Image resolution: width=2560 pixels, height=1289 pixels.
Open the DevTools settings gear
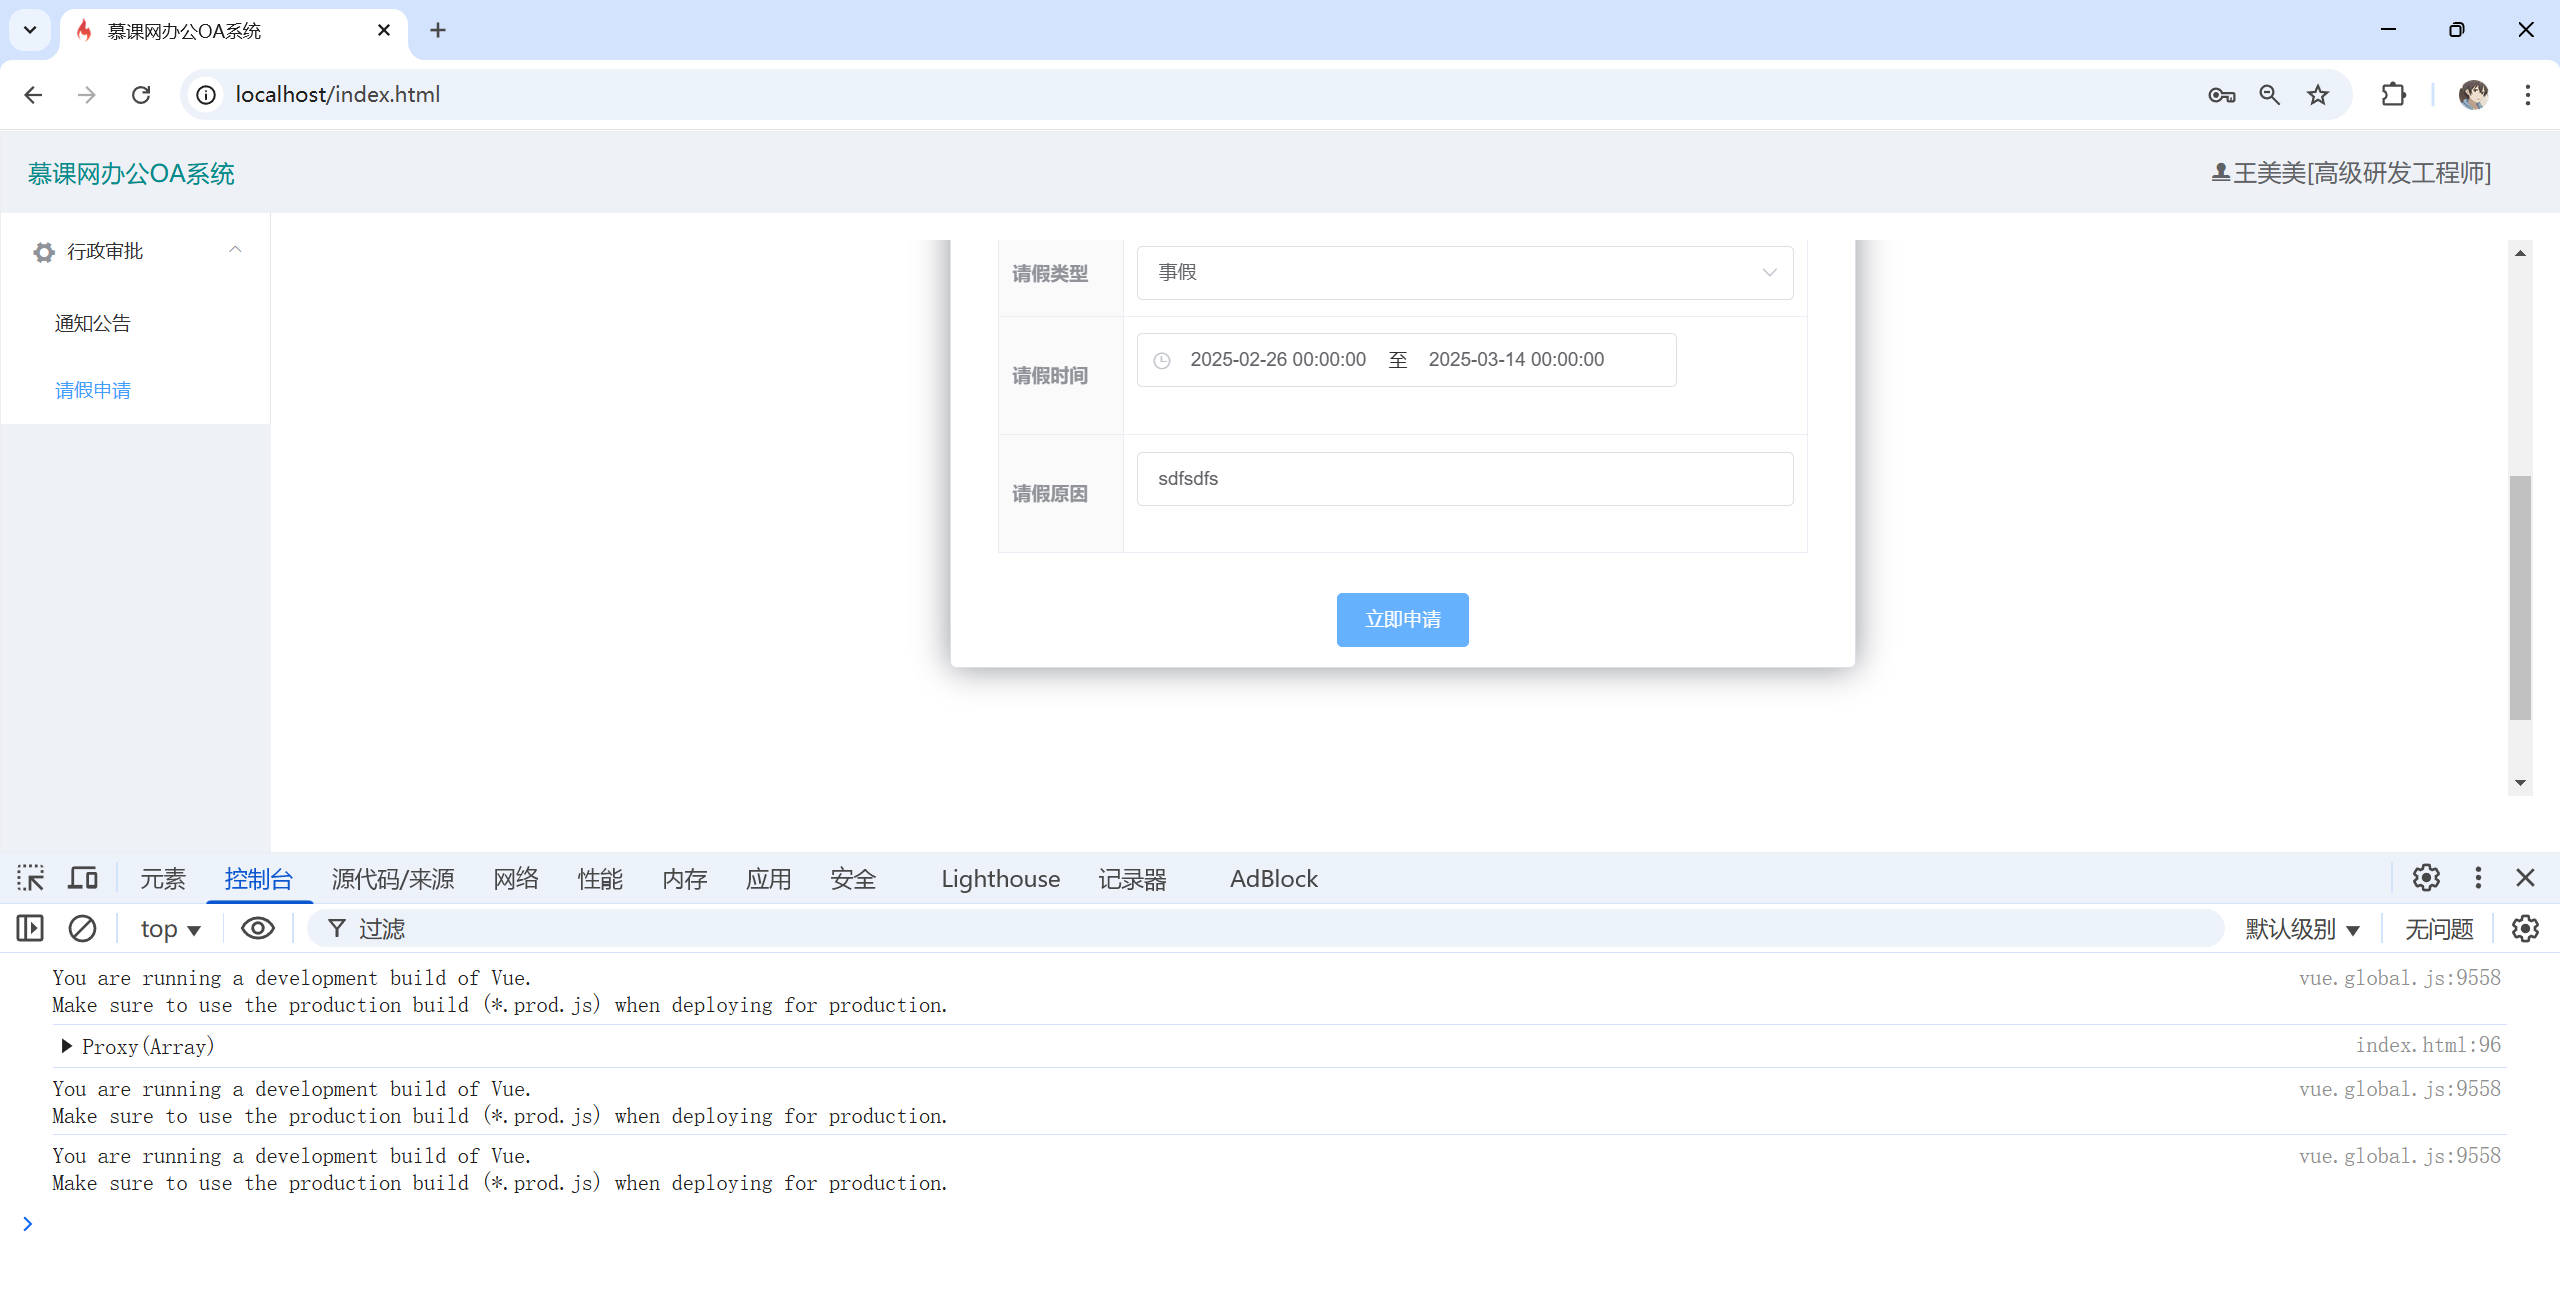(2426, 878)
